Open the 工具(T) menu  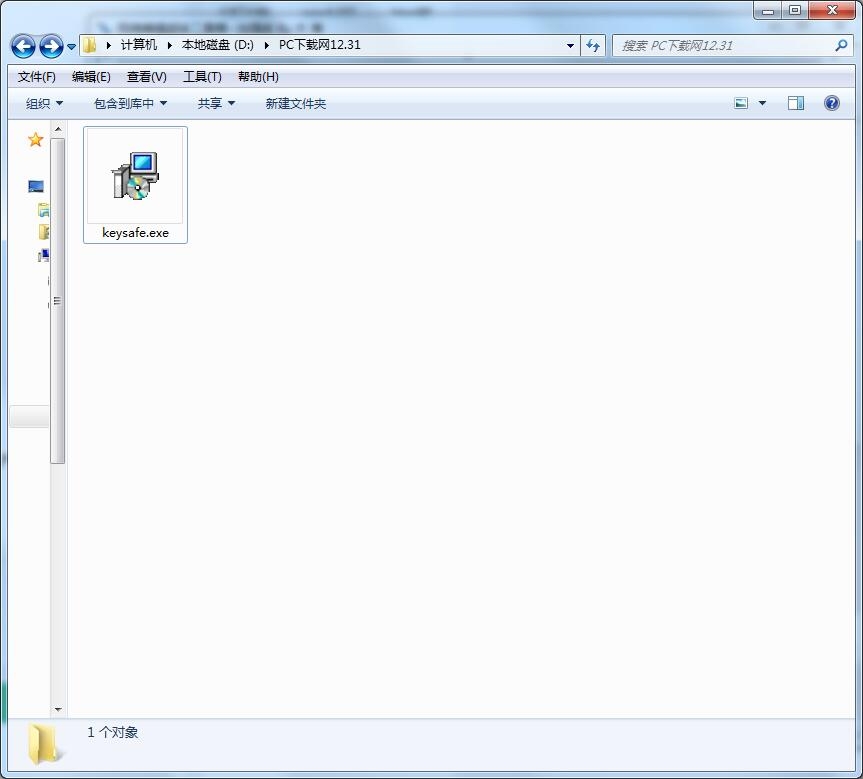point(202,77)
